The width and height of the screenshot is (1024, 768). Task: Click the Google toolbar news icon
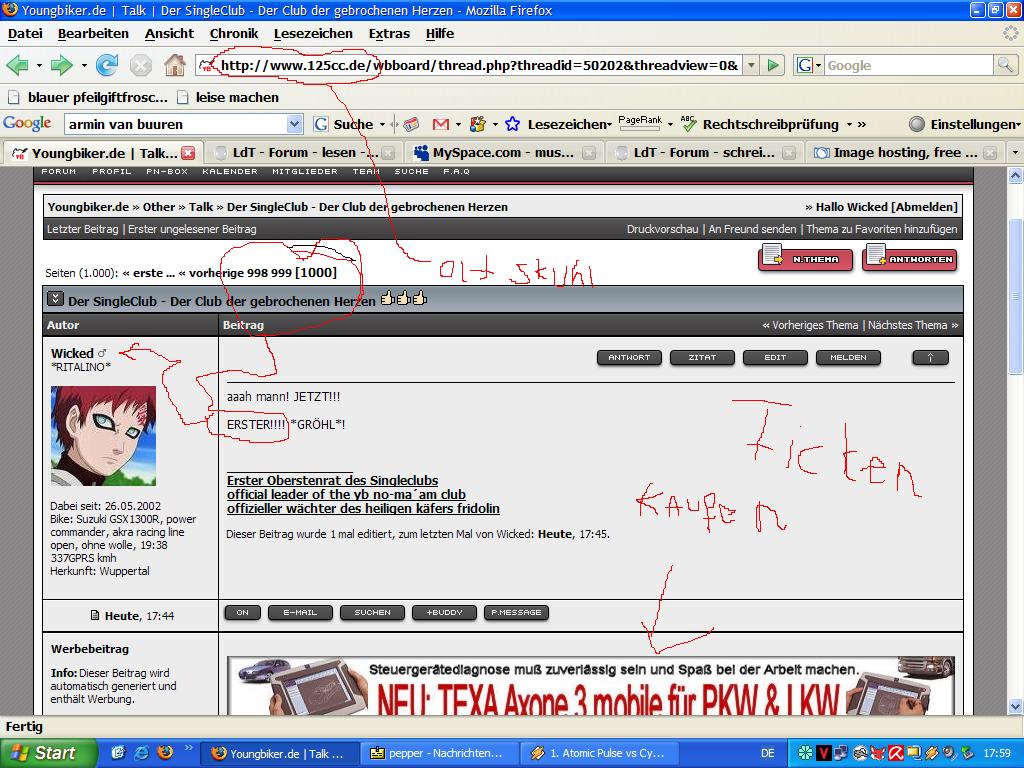(x=411, y=124)
